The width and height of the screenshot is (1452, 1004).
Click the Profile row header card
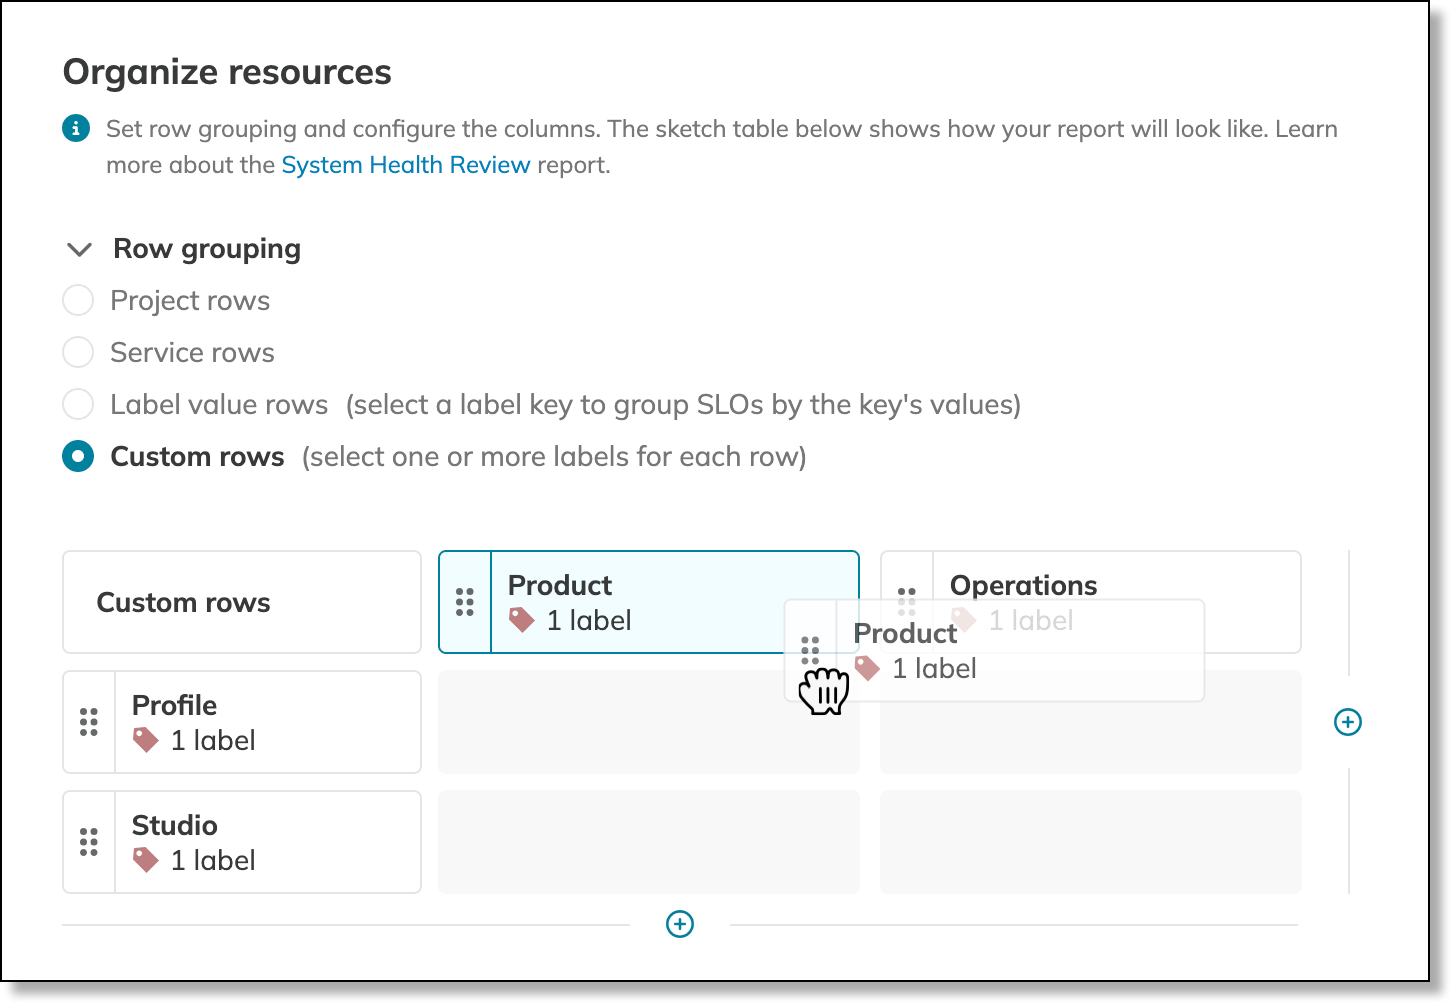pos(266,722)
